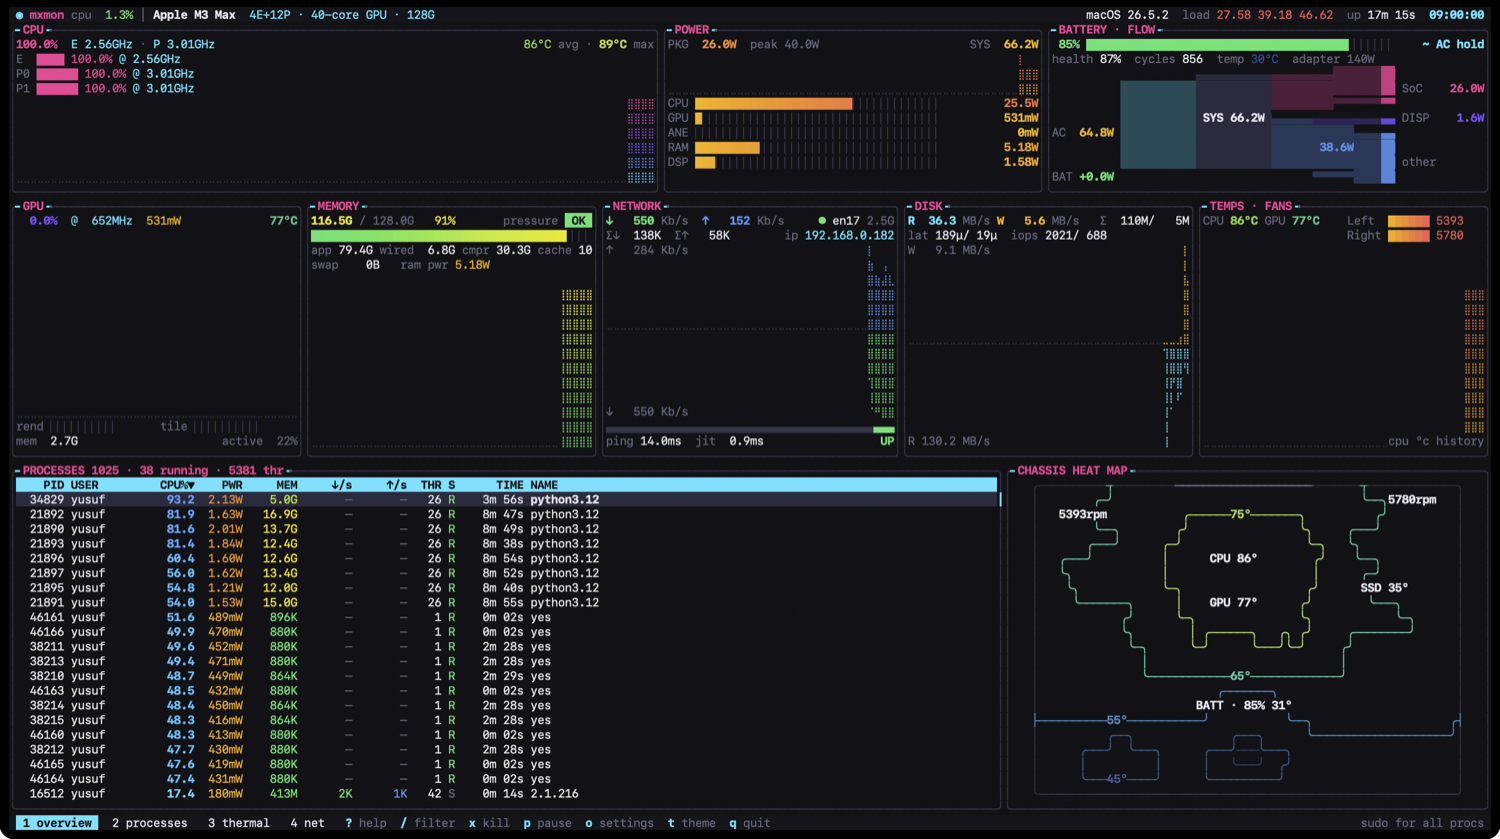Click the mxmon status dot icon
The image size is (1500, 839).
pos(19,15)
